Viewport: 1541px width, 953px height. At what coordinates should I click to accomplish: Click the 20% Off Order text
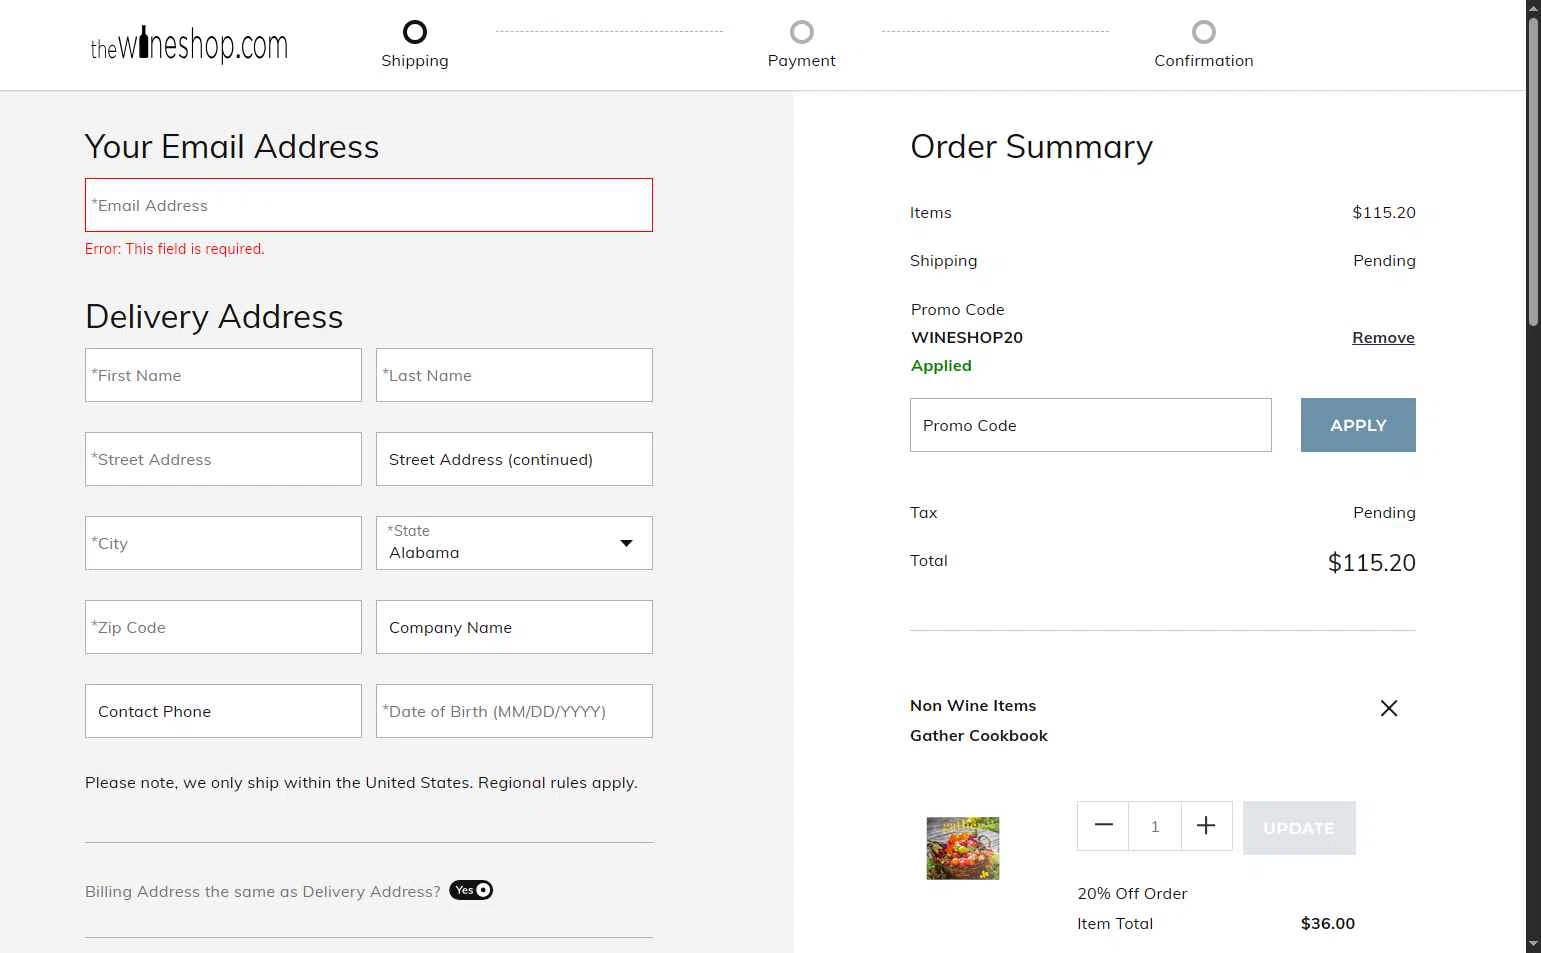[x=1132, y=894]
